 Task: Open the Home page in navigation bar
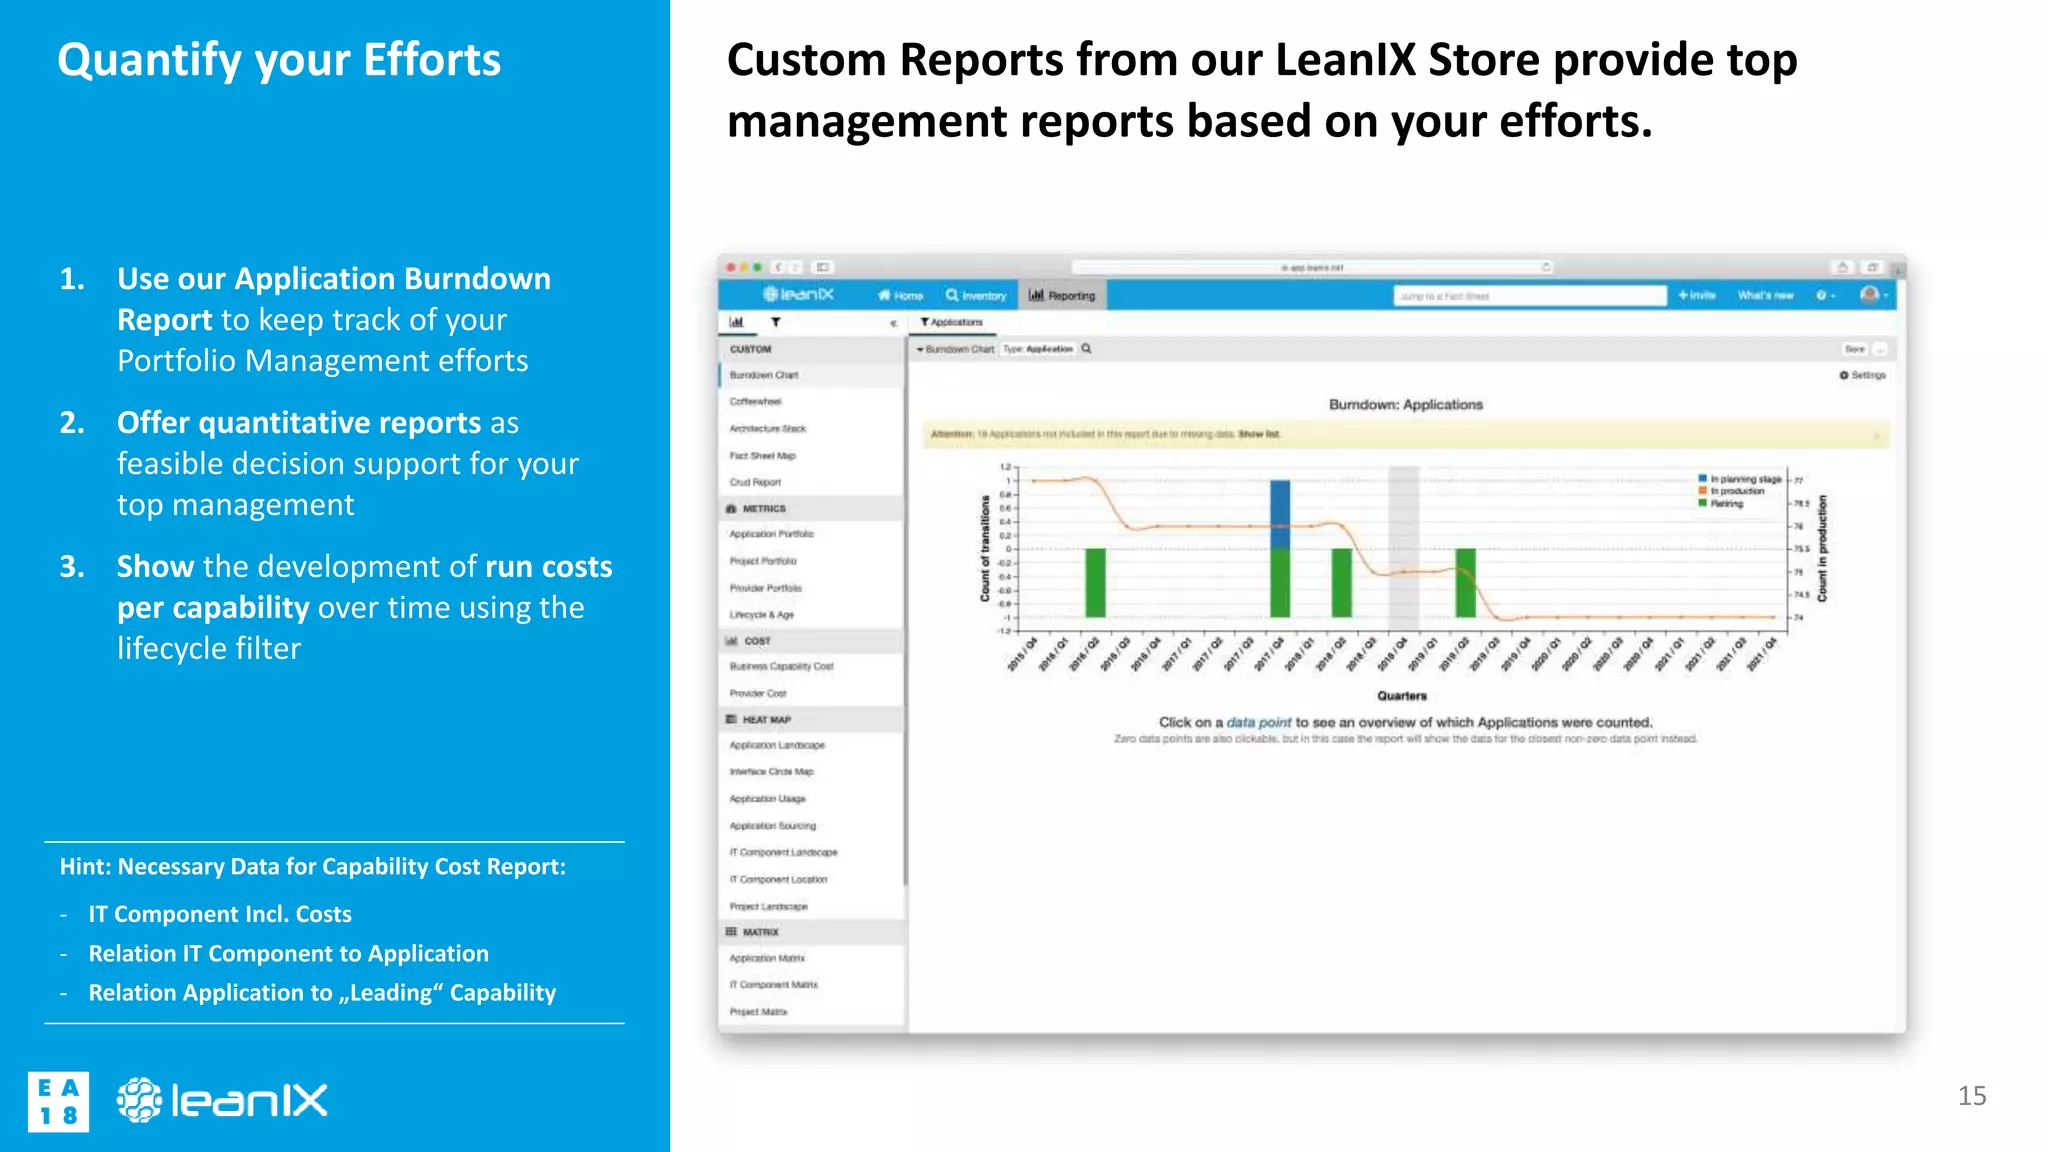pos(900,295)
